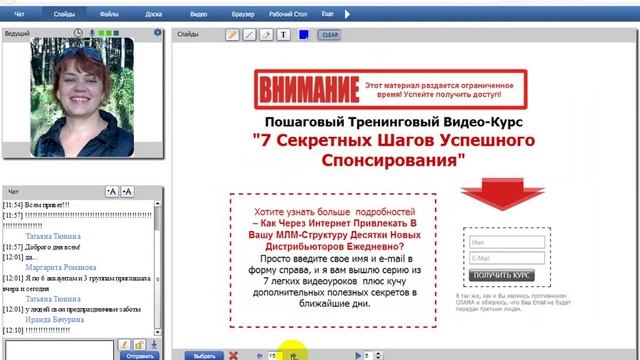The image size is (640, 360).
Task: Switch to the Слайды tab
Action: (x=64, y=14)
